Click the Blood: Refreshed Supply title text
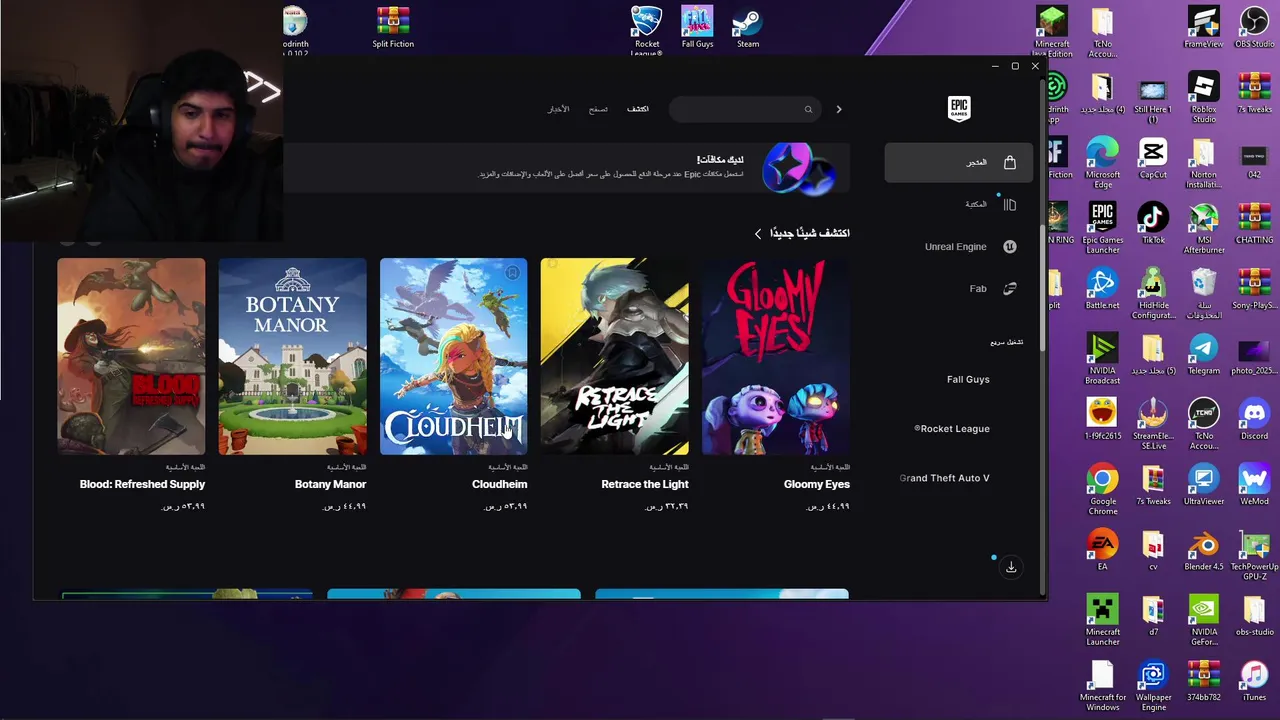 [143, 484]
